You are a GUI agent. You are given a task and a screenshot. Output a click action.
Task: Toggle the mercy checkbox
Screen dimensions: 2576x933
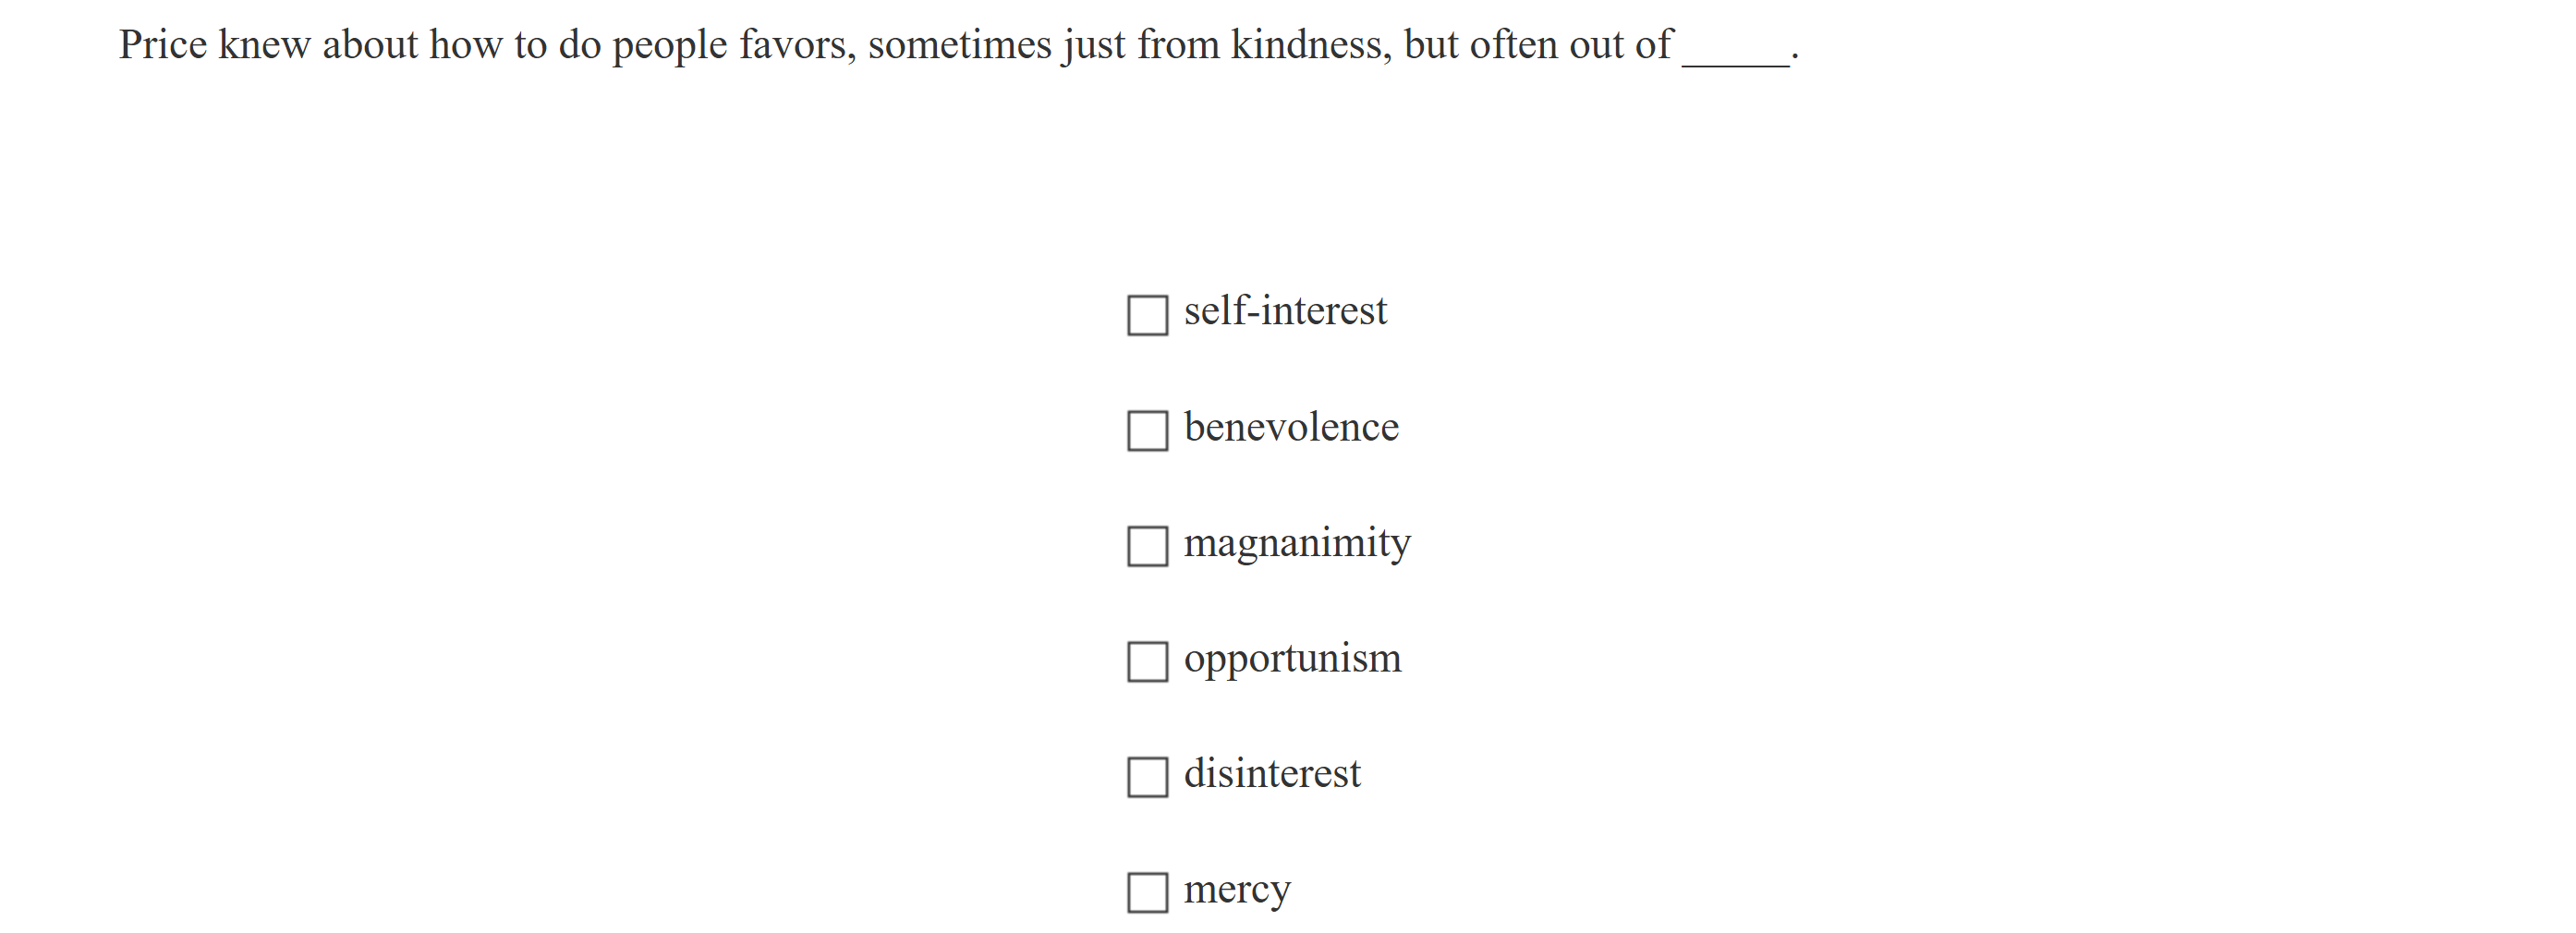(x=1147, y=893)
